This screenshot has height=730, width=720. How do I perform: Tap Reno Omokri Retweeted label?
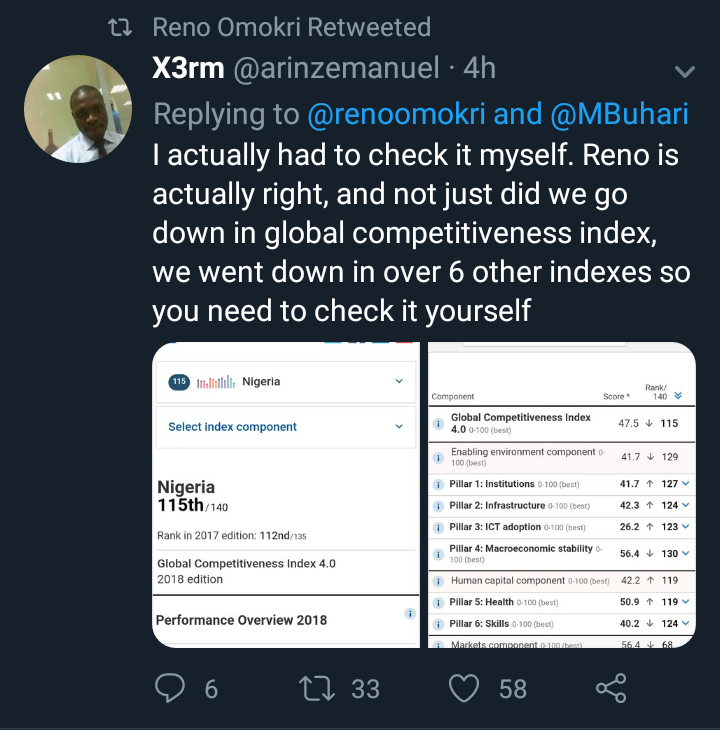point(291,27)
